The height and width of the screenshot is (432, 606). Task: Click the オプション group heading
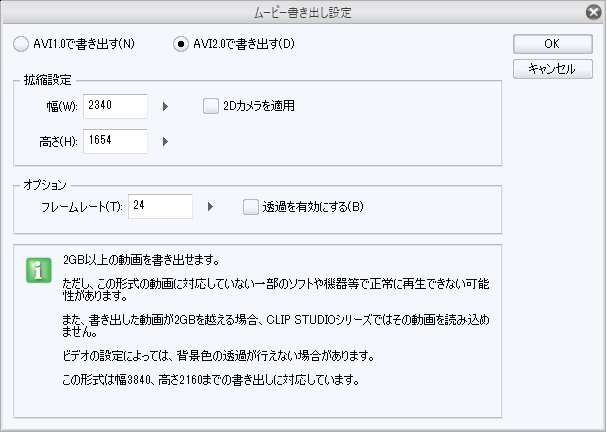click(45, 185)
